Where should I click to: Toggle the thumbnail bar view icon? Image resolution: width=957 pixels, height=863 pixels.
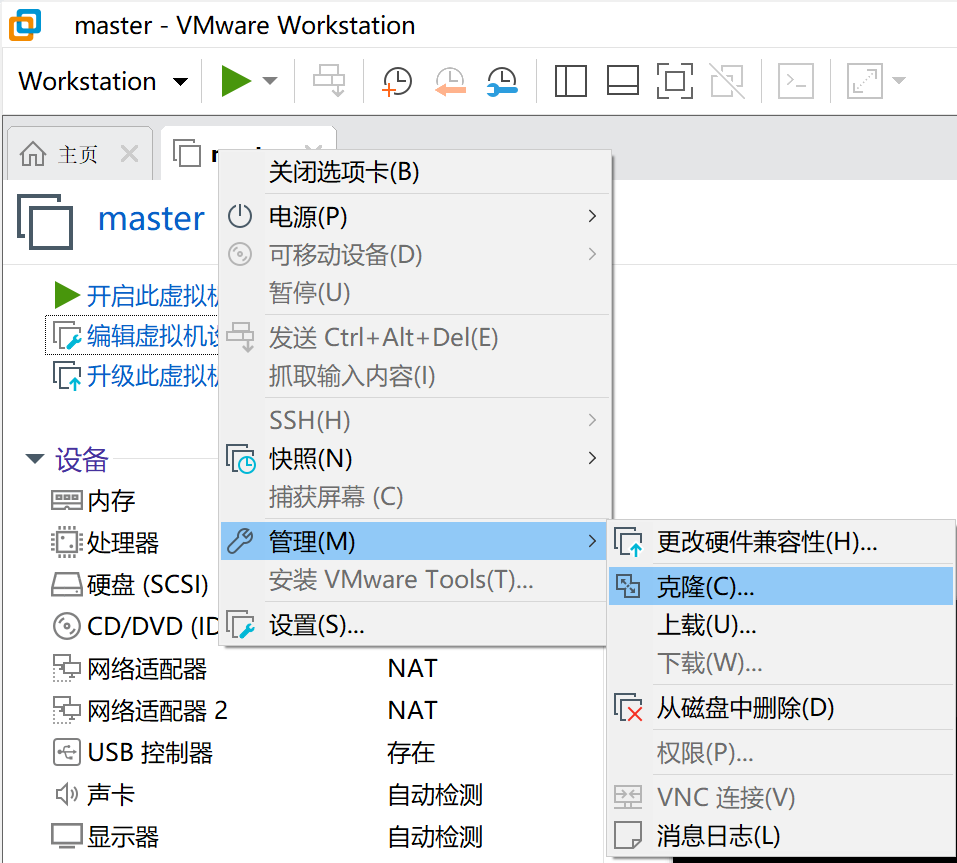coord(623,81)
